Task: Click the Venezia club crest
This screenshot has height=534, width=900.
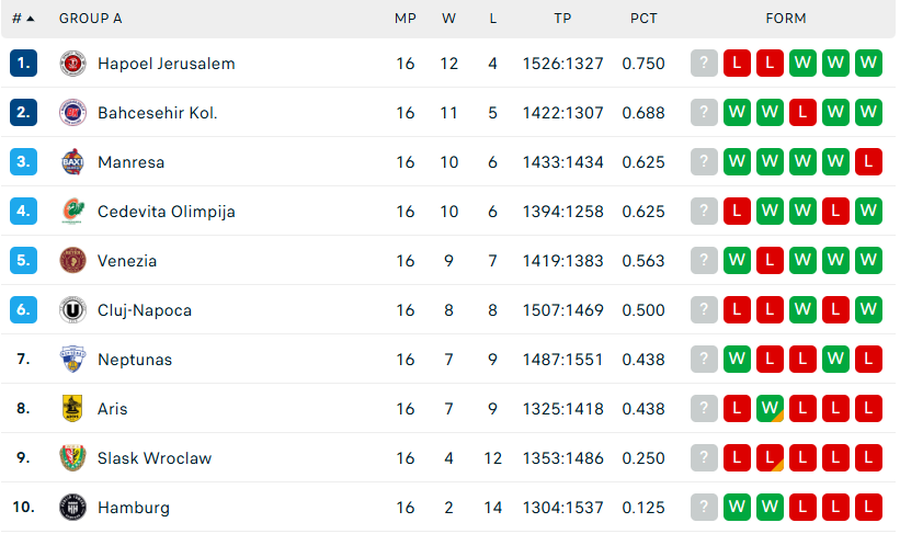Action: (73, 260)
